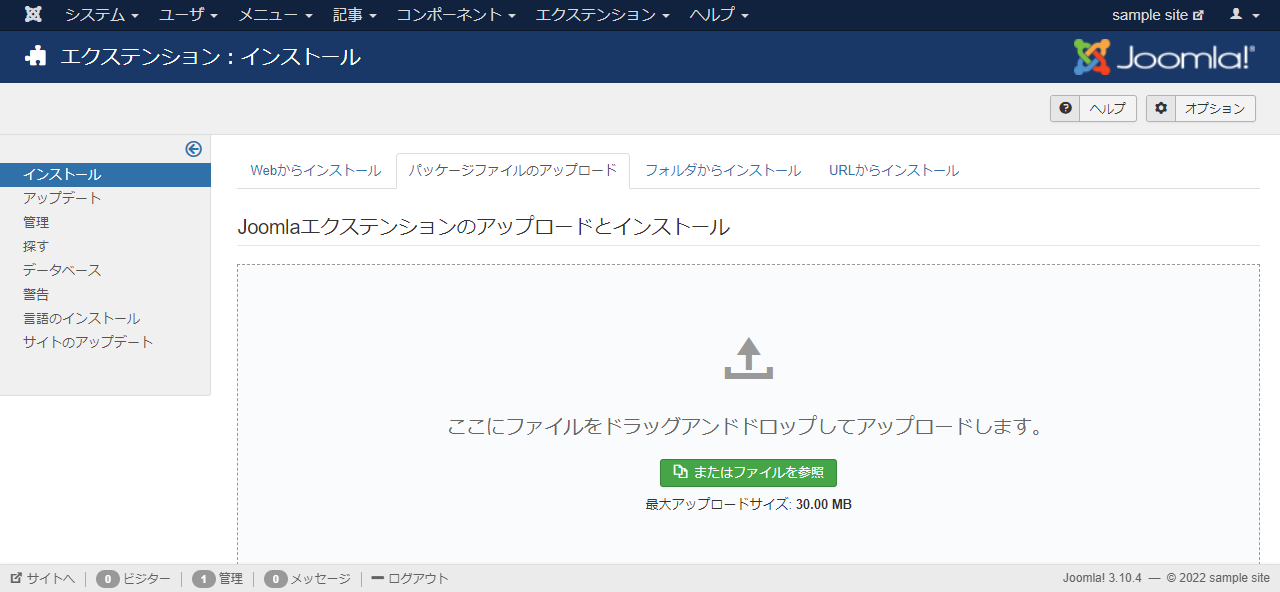Open the システム dropdown menu
The height and width of the screenshot is (592, 1280).
101,15
